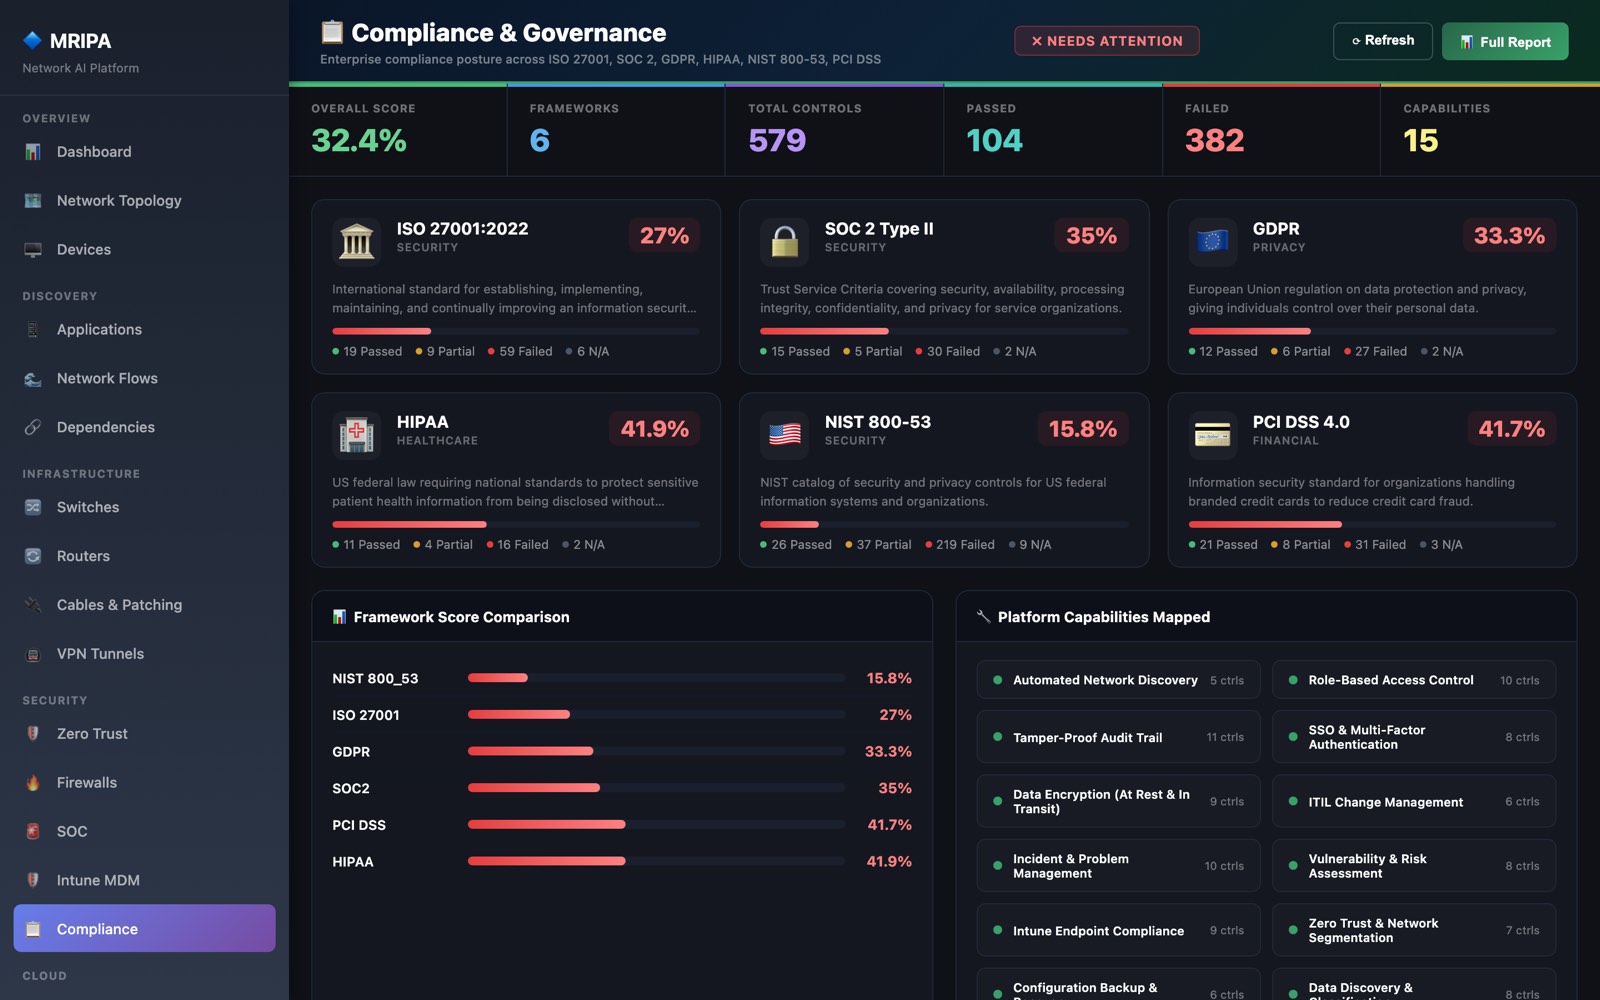1600x1000 pixels.
Task: Click the SOC sidebar icon
Action: (x=33, y=832)
